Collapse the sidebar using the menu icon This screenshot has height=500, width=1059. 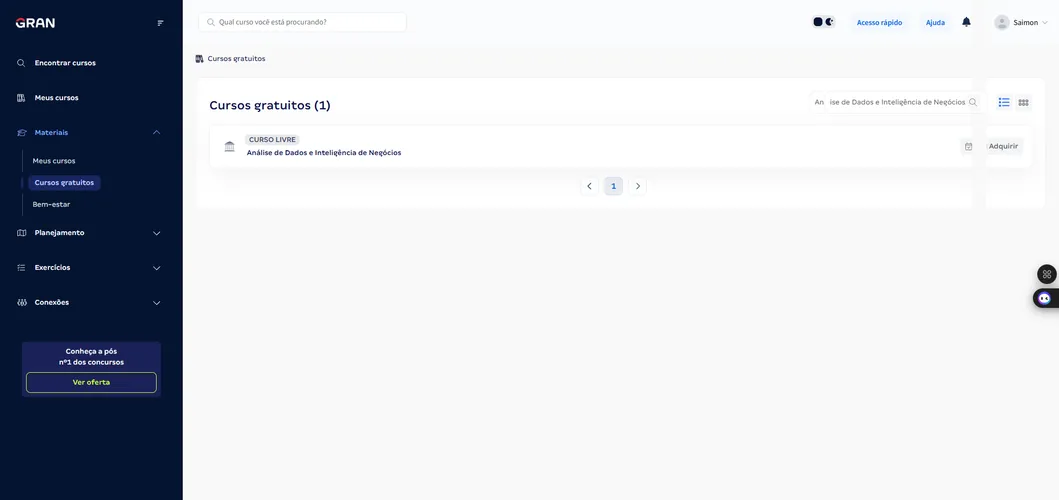click(x=160, y=23)
